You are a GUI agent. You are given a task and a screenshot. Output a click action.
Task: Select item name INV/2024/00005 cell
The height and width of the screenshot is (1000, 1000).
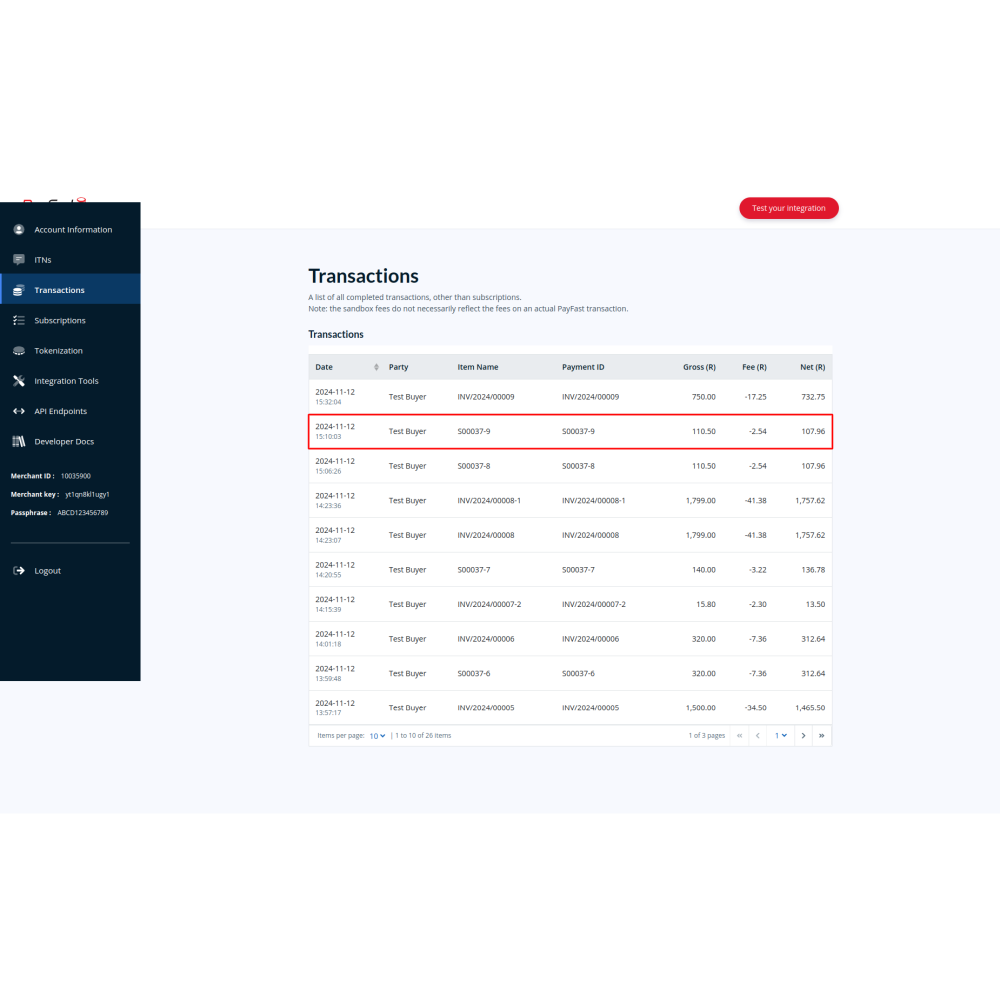click(x=486, y=708)
